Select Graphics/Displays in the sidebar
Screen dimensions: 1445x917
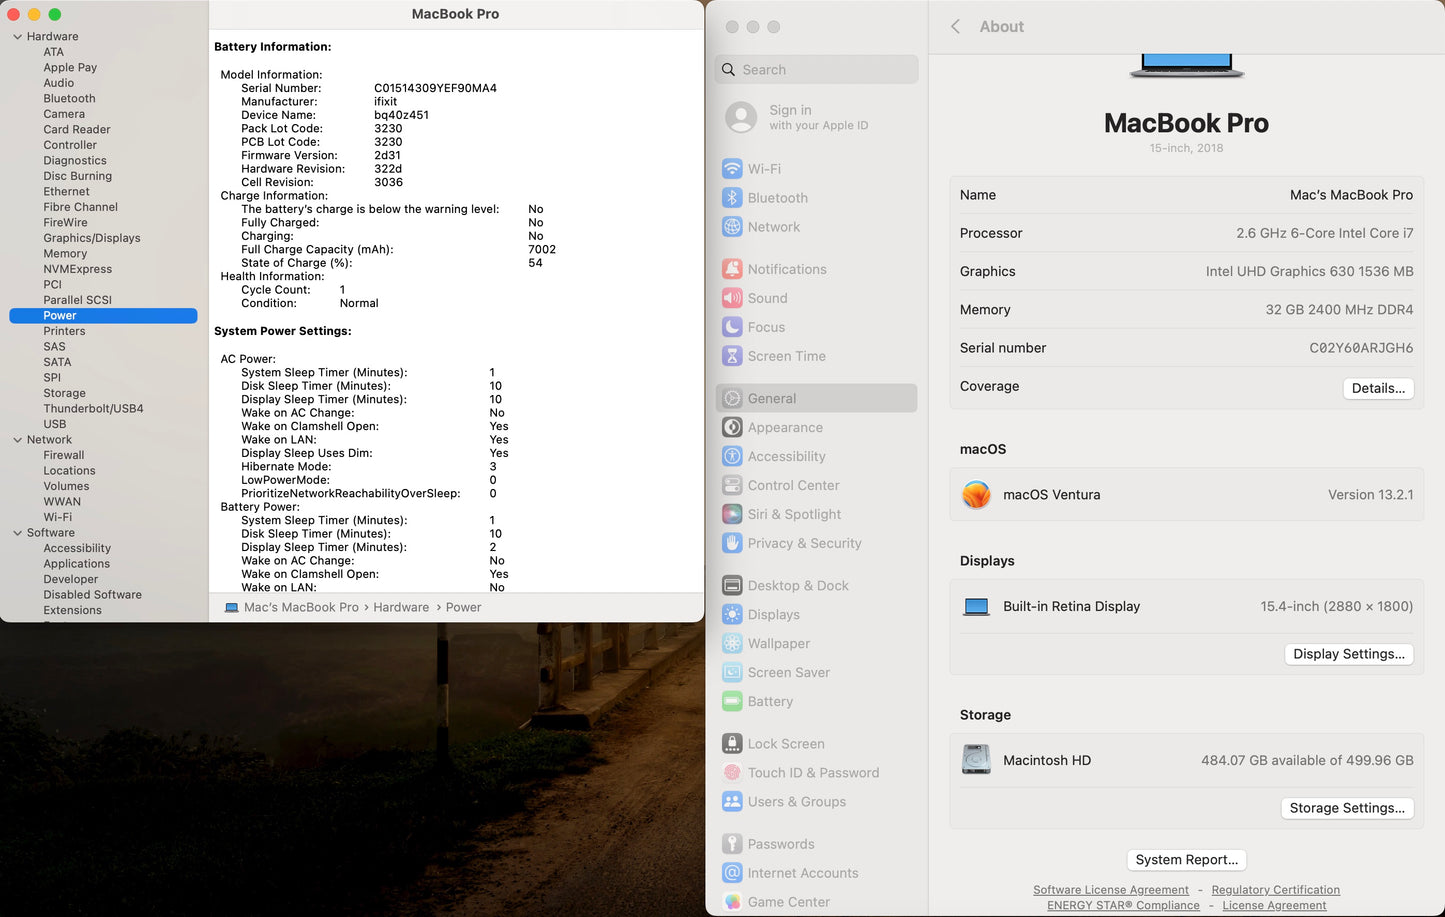click(92, 238)
